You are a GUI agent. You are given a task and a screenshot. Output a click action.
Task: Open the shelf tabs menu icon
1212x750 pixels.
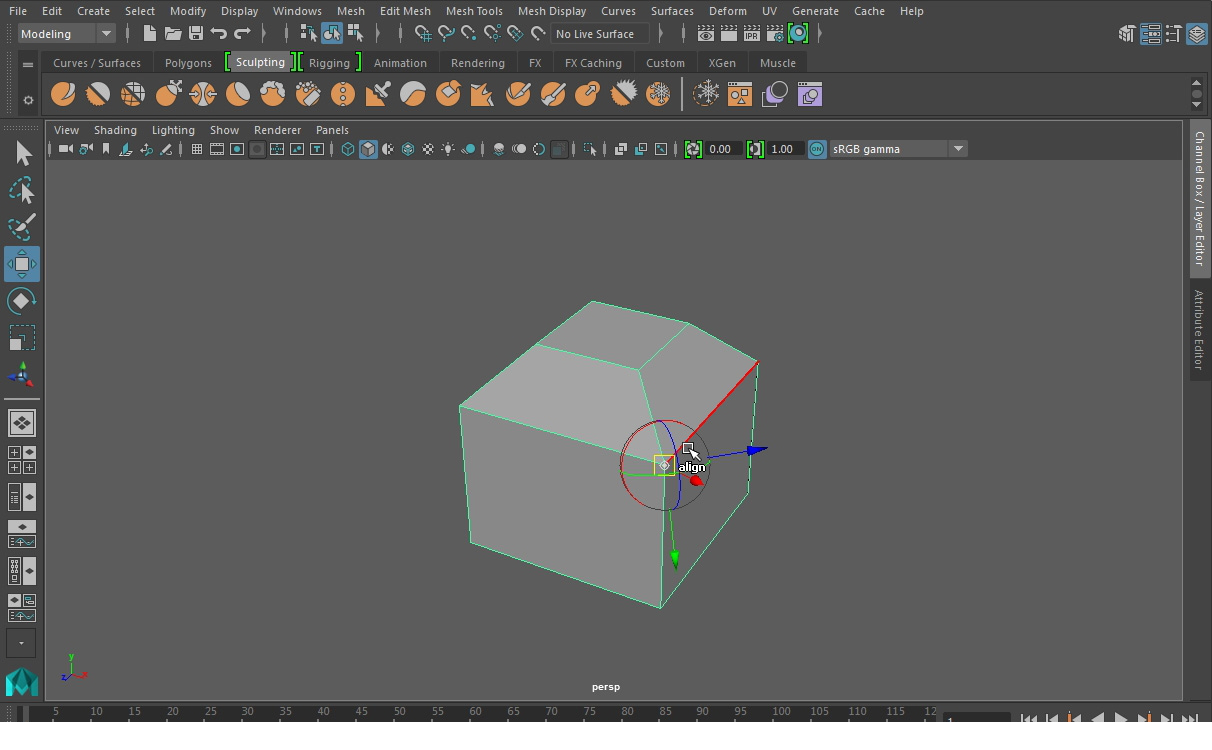[28, 64]
